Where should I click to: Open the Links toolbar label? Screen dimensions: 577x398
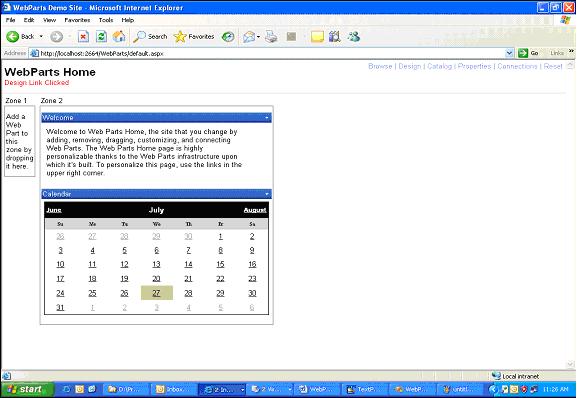point(557,53)
